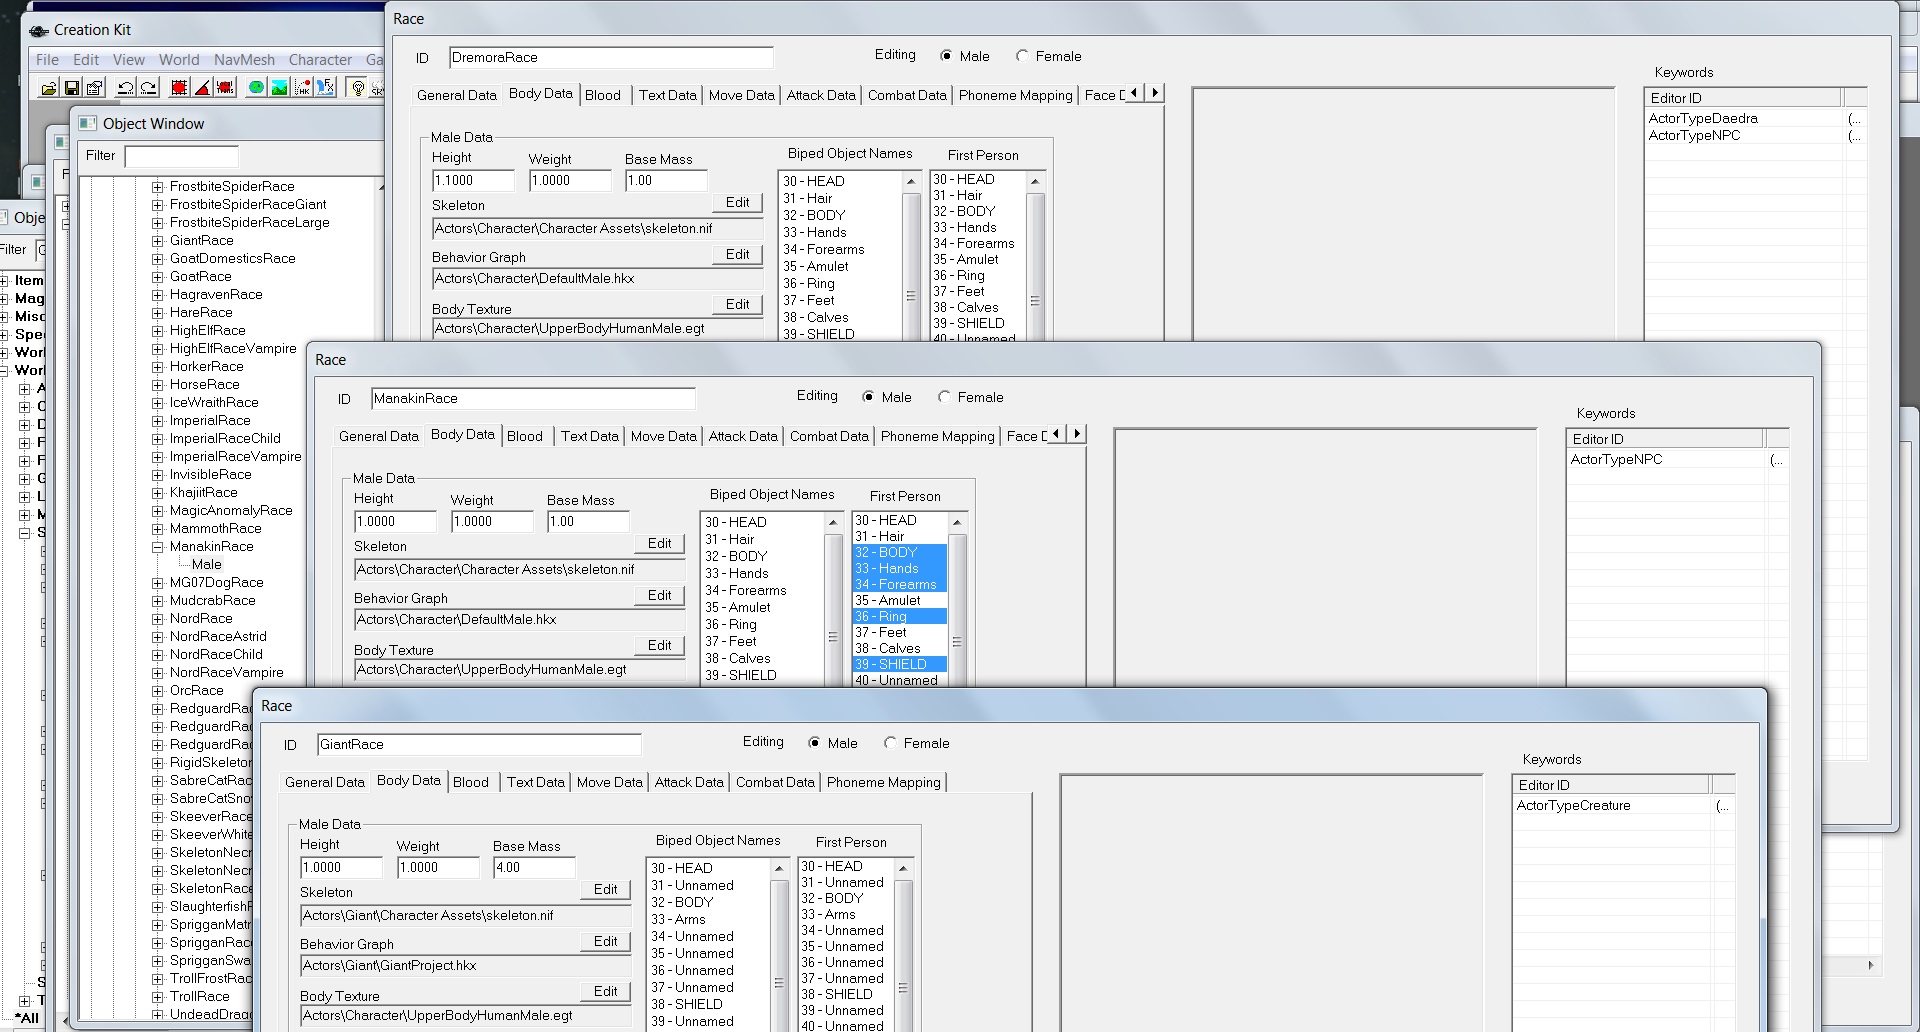Toggle the light bulb brightness icon
Image resolution: width=1920 pixels, height=1032 pixels.
(358, 88)
